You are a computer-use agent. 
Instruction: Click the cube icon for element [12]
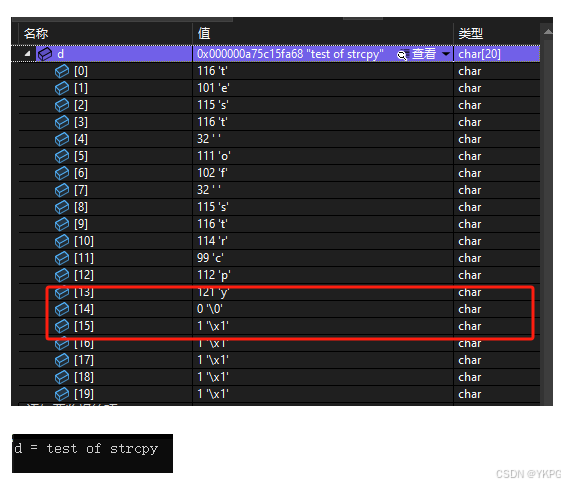click(62, 275)
